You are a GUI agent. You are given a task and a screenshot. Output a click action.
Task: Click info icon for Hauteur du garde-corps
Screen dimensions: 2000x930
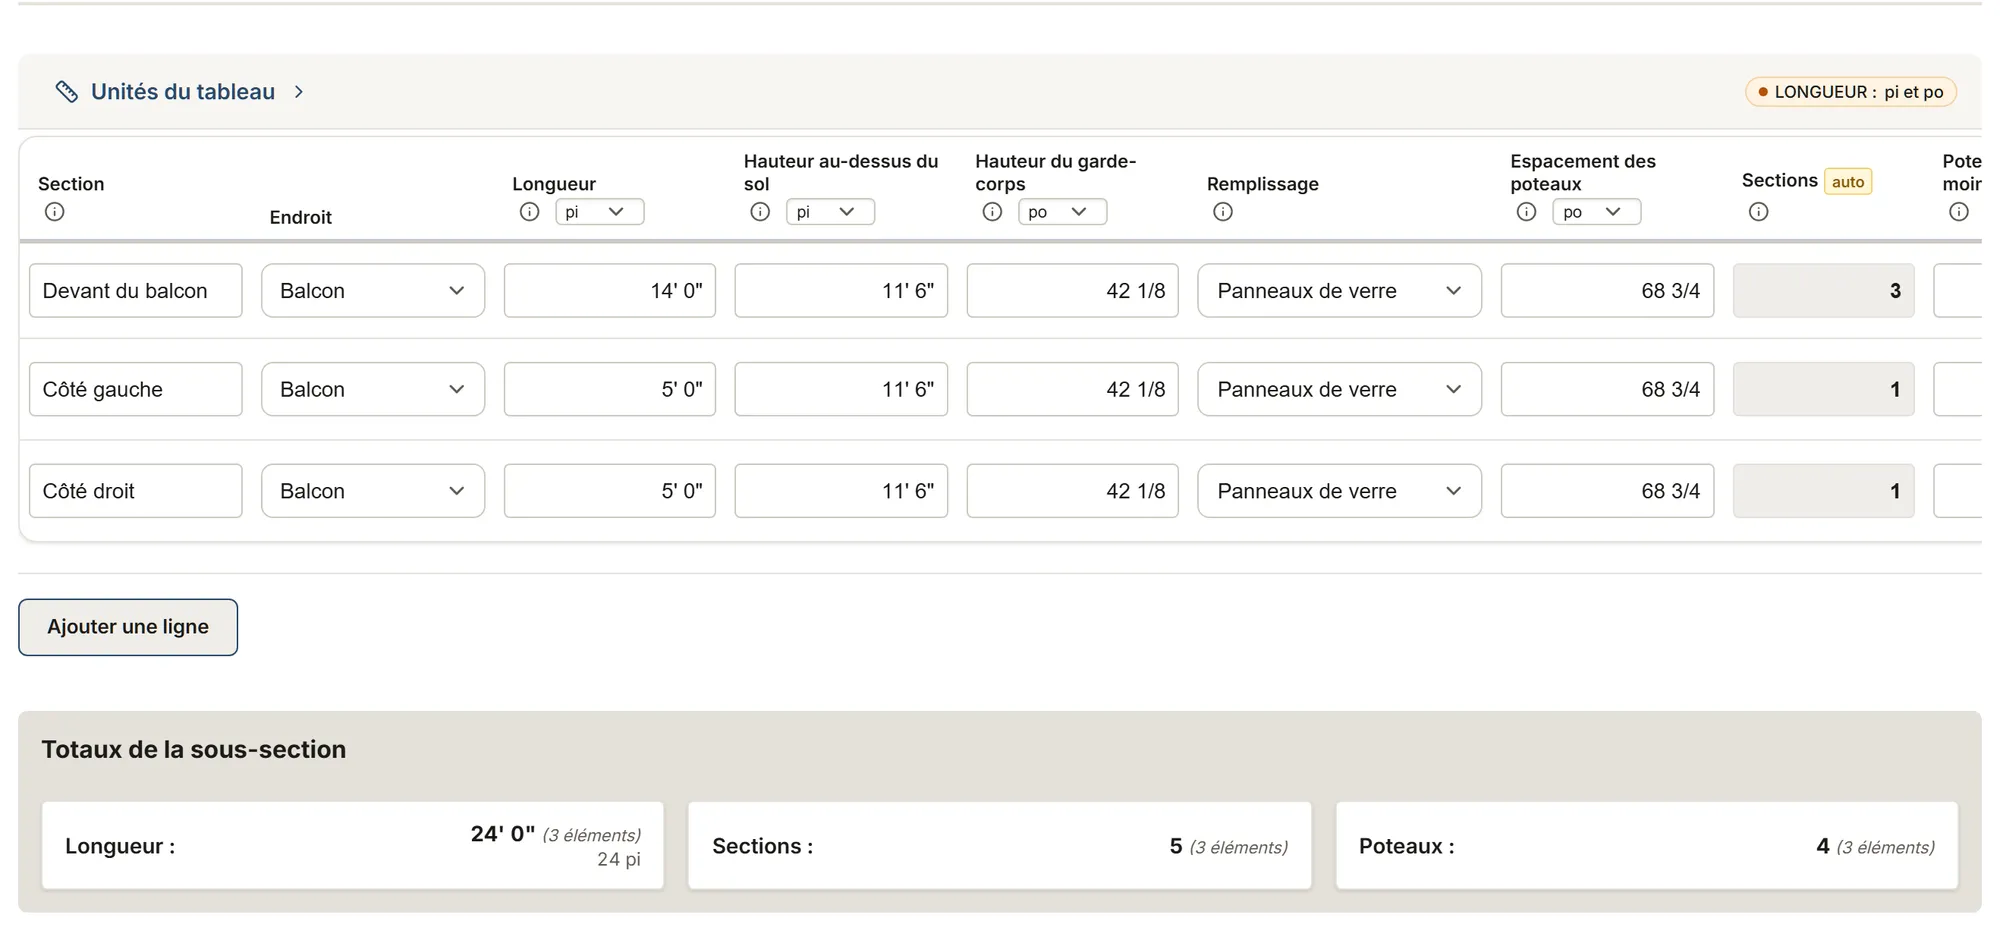[992, 212]
